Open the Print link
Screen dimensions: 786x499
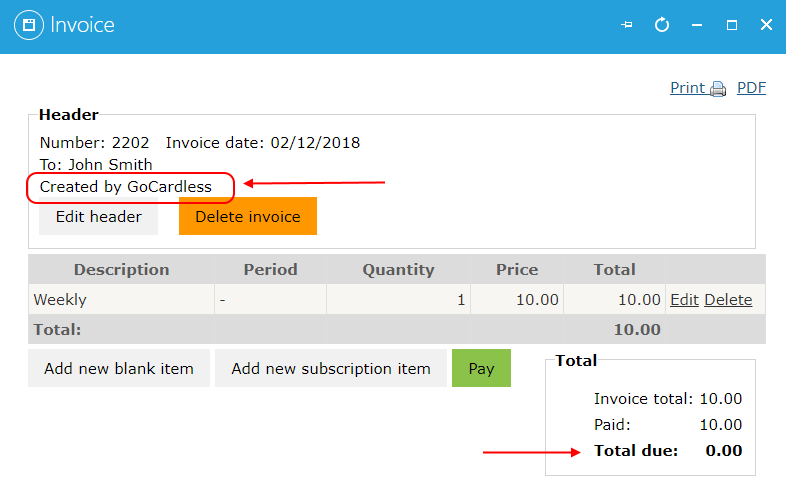(x=687, y=88)
